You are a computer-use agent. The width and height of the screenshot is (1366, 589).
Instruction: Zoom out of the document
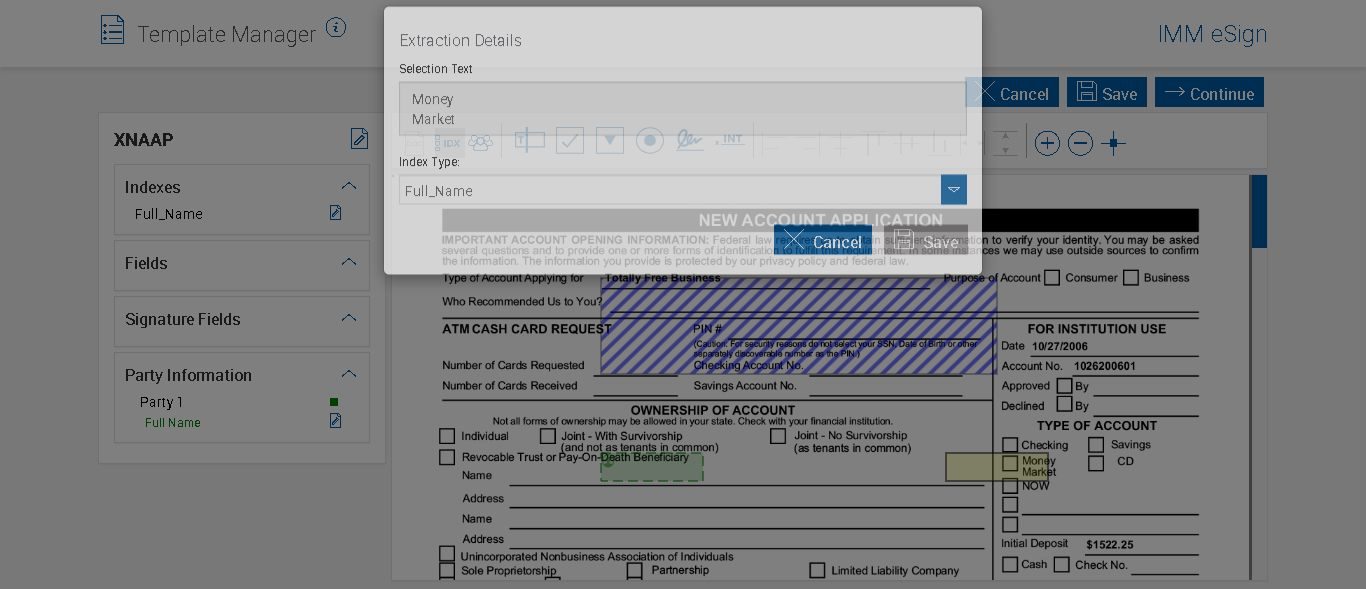click(1080, 143)
